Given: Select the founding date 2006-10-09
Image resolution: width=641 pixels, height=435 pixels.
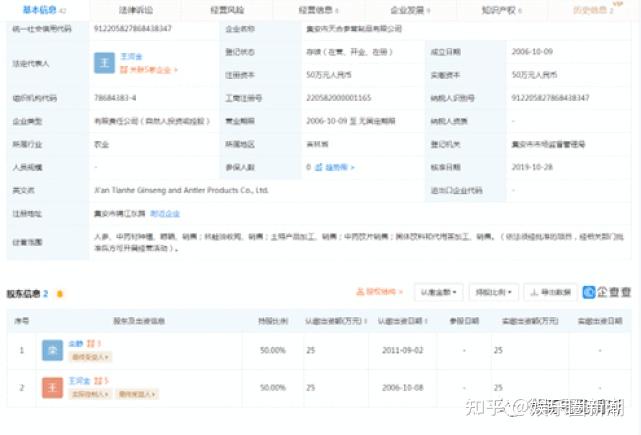Looking at the screenshot, I should coord(532,52).
